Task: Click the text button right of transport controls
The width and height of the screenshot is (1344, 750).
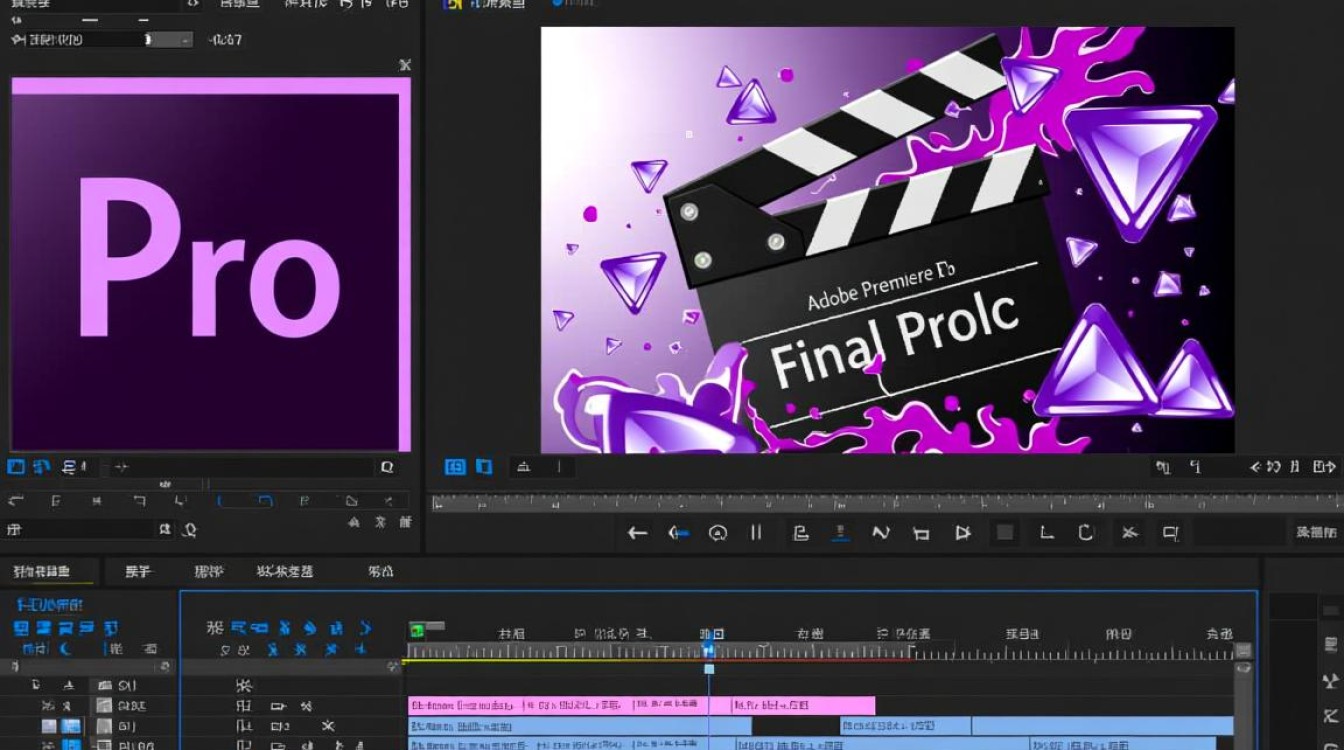Action: click(x=1316, y=533)
